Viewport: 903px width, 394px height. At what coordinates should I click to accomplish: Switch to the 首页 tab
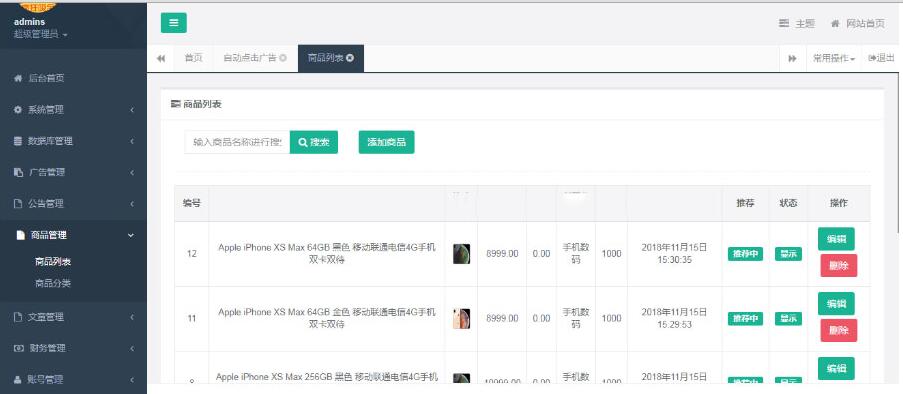point(194,58)
